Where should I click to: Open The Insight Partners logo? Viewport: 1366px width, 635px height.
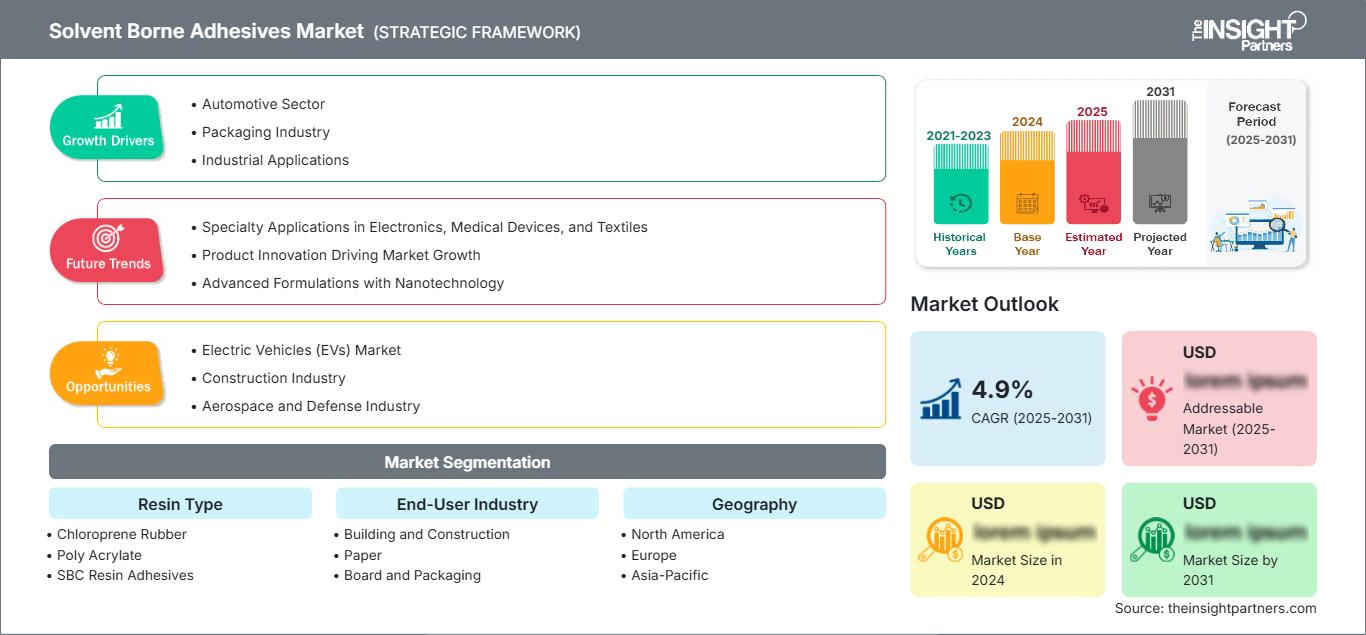(1248, 30)
